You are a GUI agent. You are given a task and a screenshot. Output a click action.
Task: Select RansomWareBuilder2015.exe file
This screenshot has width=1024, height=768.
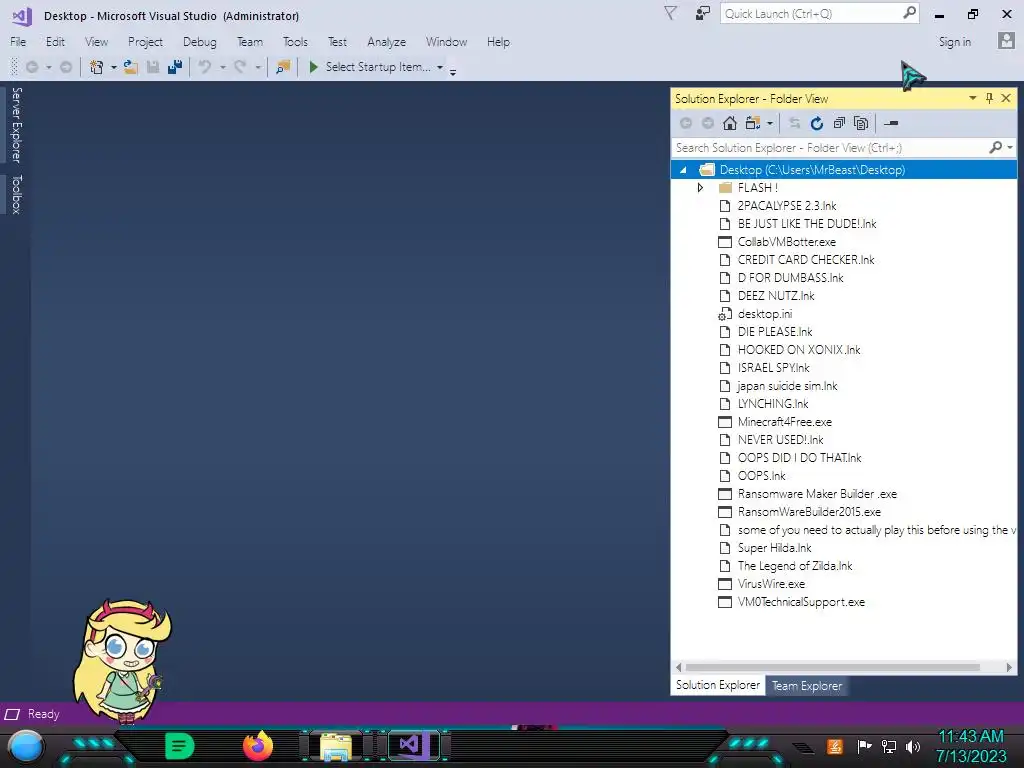click(809, 512)
